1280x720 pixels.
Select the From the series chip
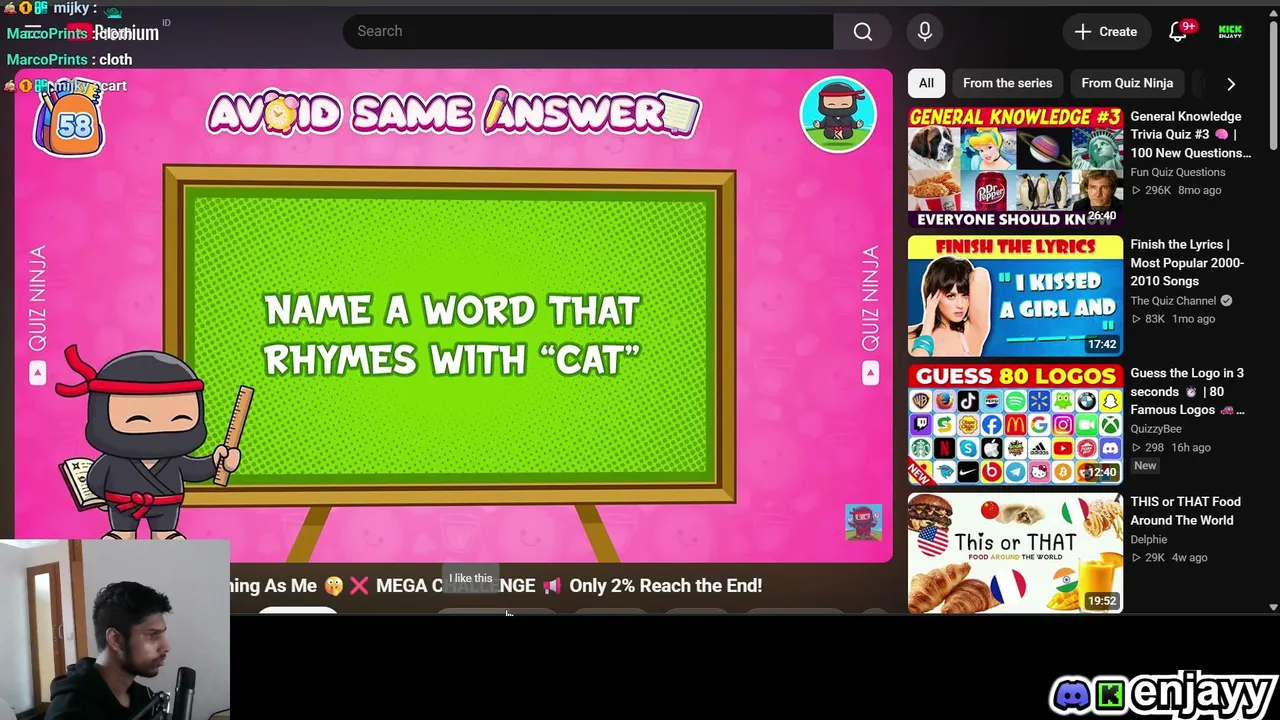tap(1007, 83)
